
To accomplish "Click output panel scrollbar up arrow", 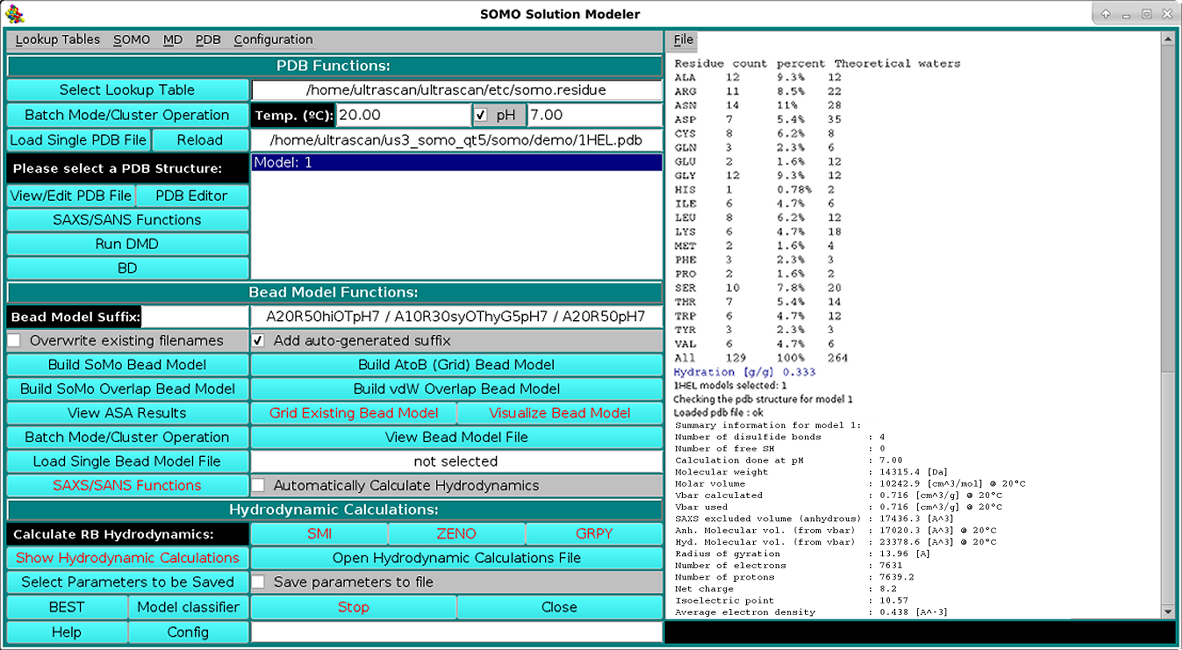I will [1168, 38].
